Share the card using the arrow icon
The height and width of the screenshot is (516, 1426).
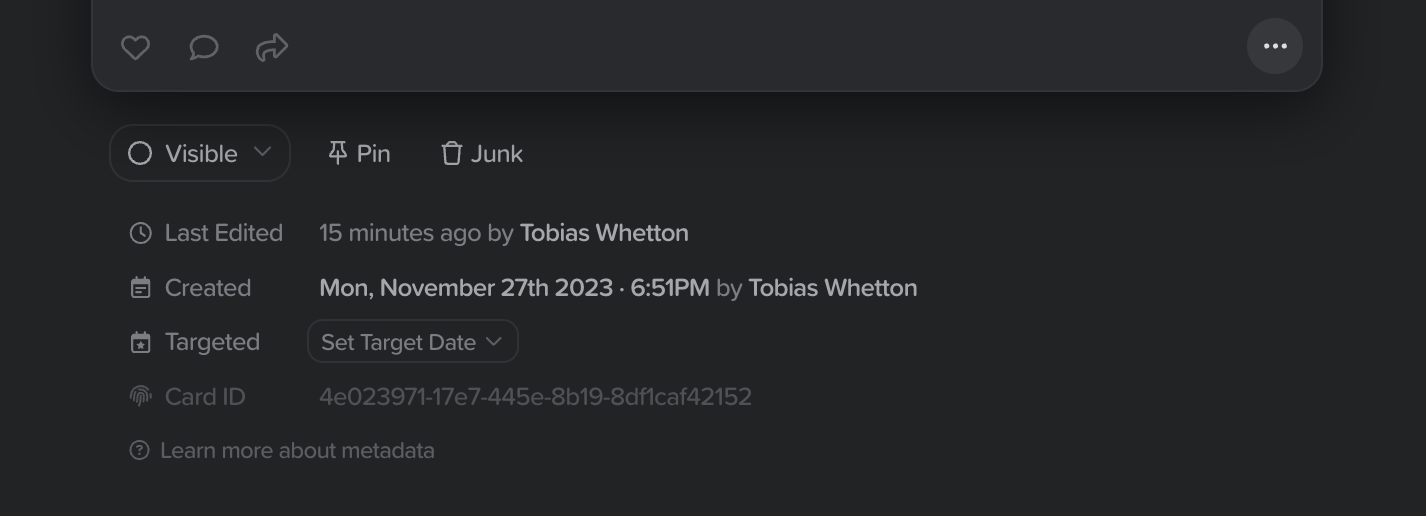(272, 47)
